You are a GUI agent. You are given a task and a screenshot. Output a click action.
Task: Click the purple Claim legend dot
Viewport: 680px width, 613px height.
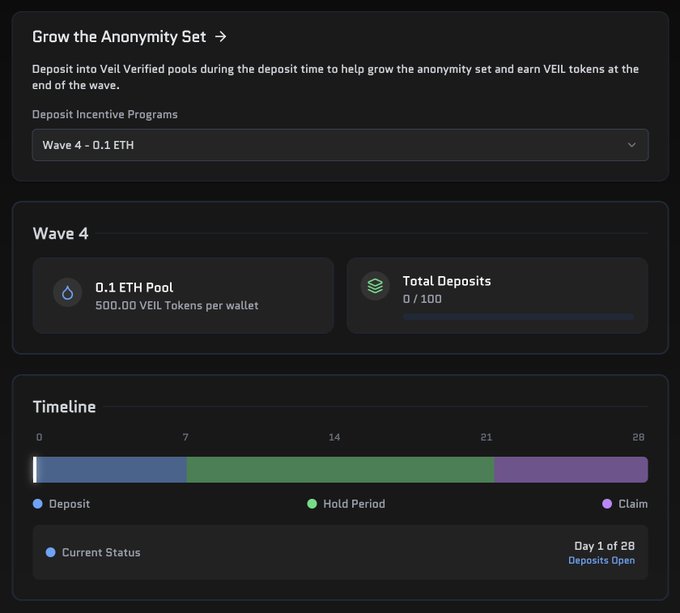pos(607,504)
